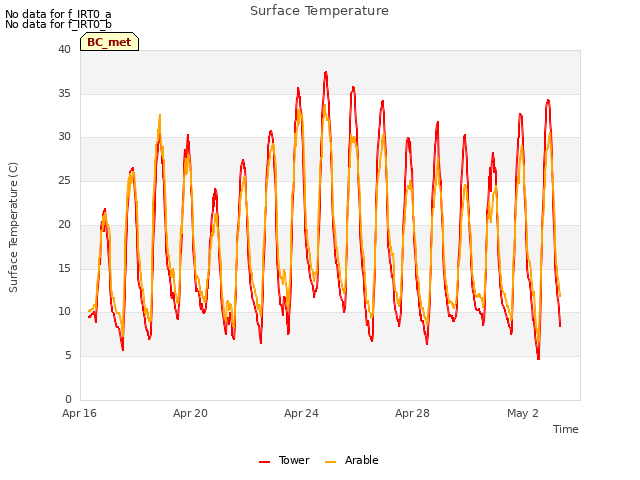Click the Surface Temperature chart title
Viewport: 640px width, 480px height.
pyautogui.click(x=319, y=11)
